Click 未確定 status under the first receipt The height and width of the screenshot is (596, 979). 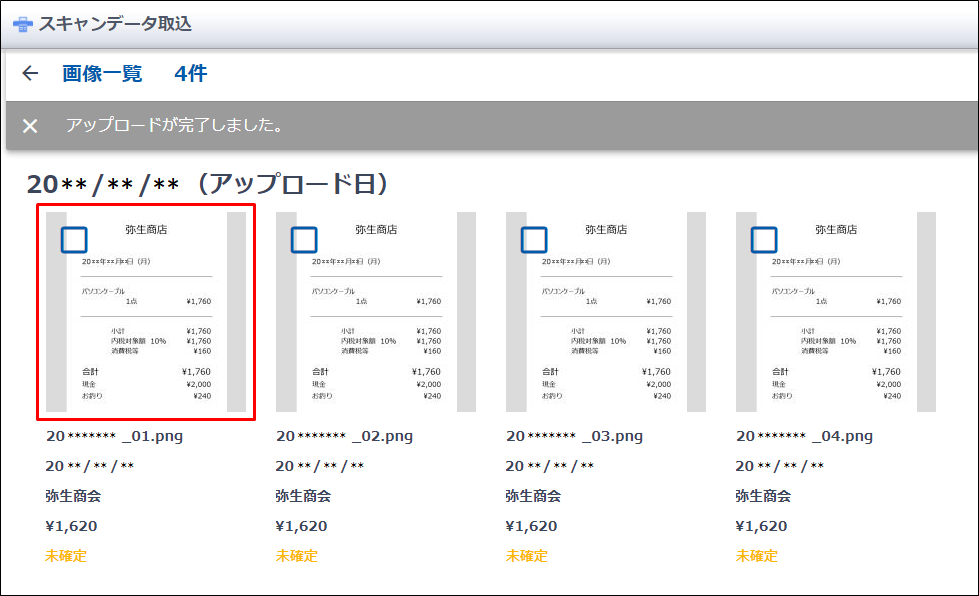66,556
